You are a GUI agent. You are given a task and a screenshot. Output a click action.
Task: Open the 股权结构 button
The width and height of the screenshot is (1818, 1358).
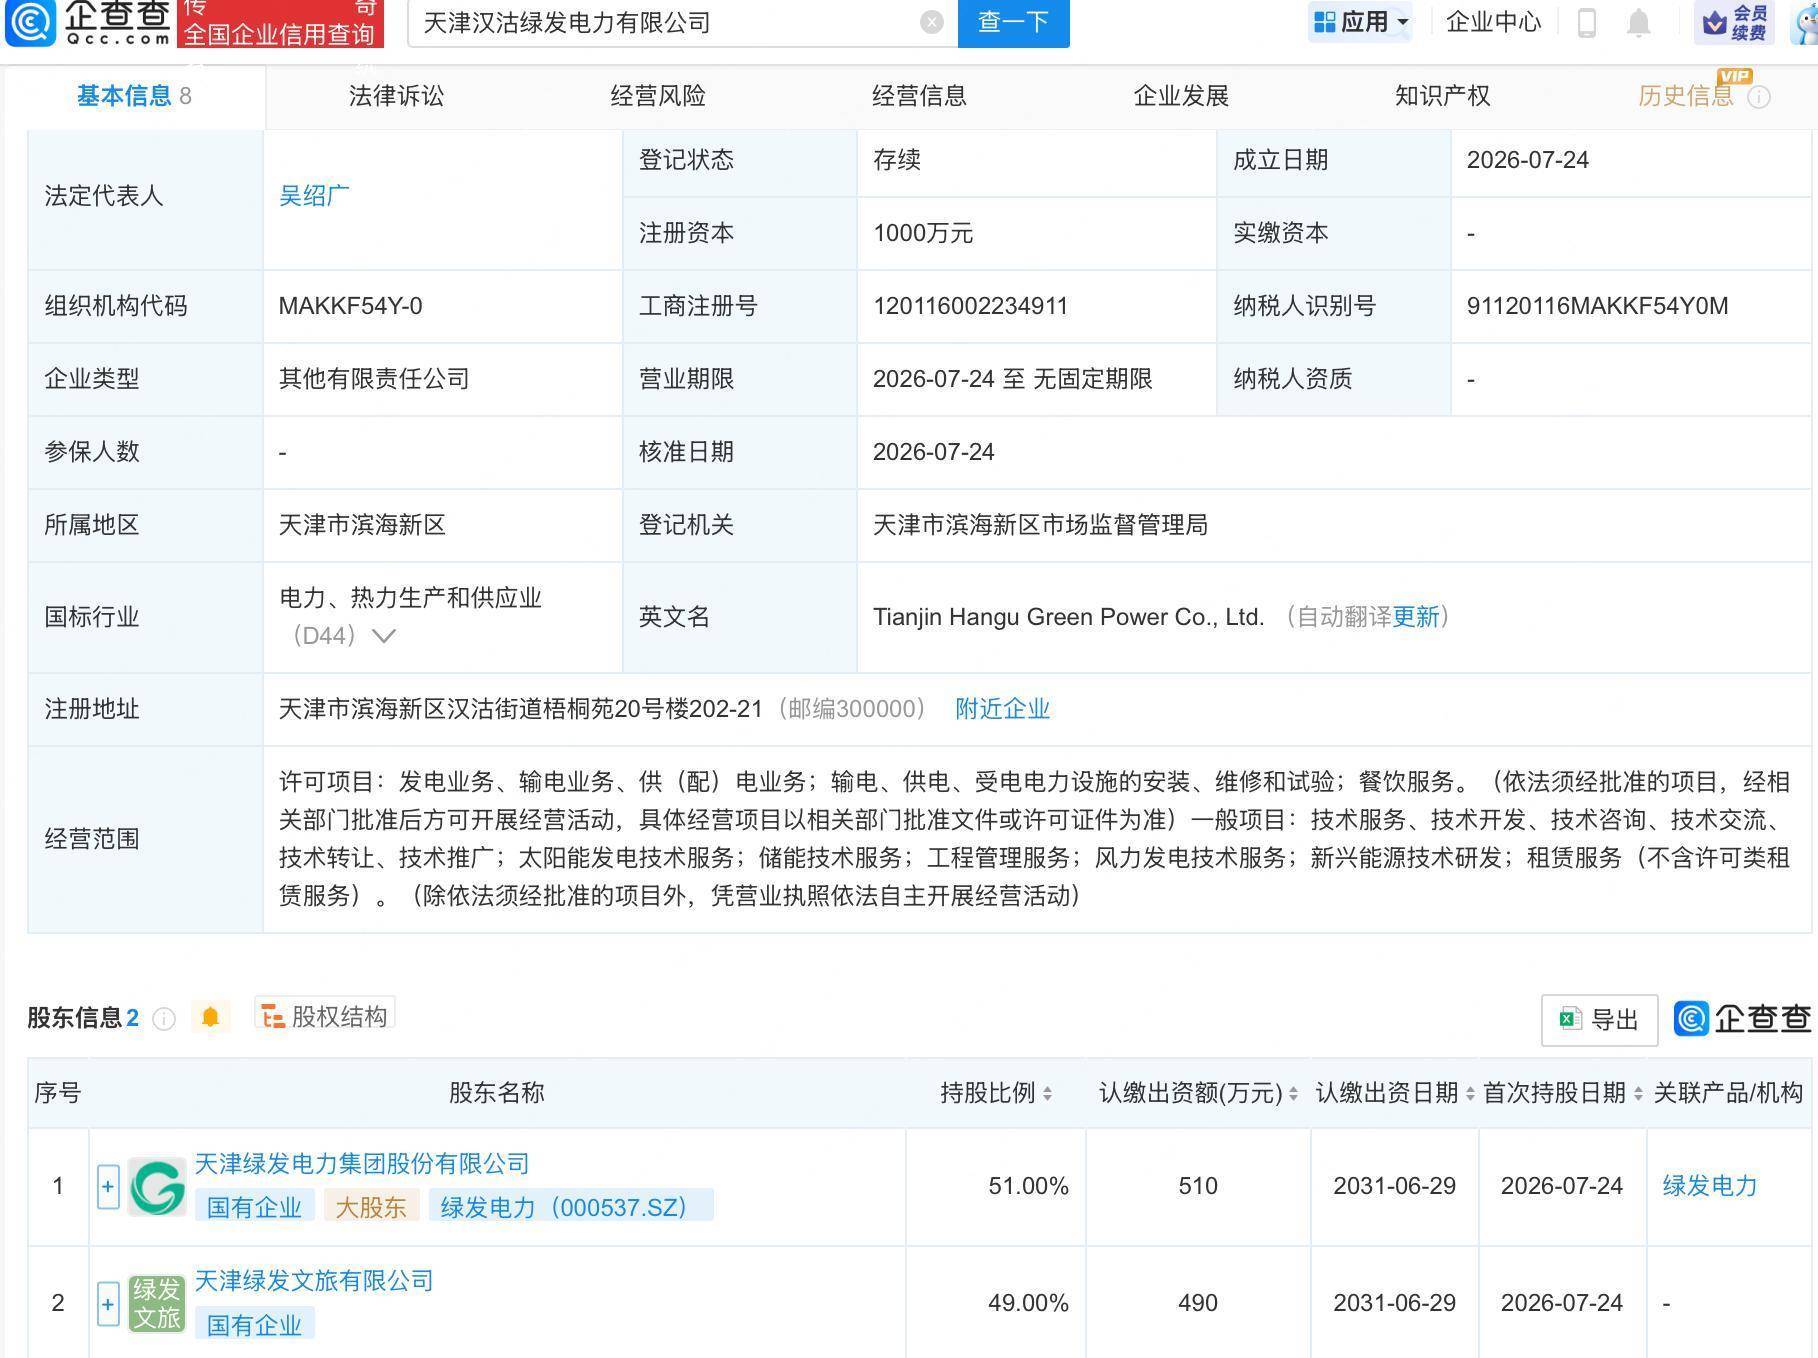pos(324,1016)
